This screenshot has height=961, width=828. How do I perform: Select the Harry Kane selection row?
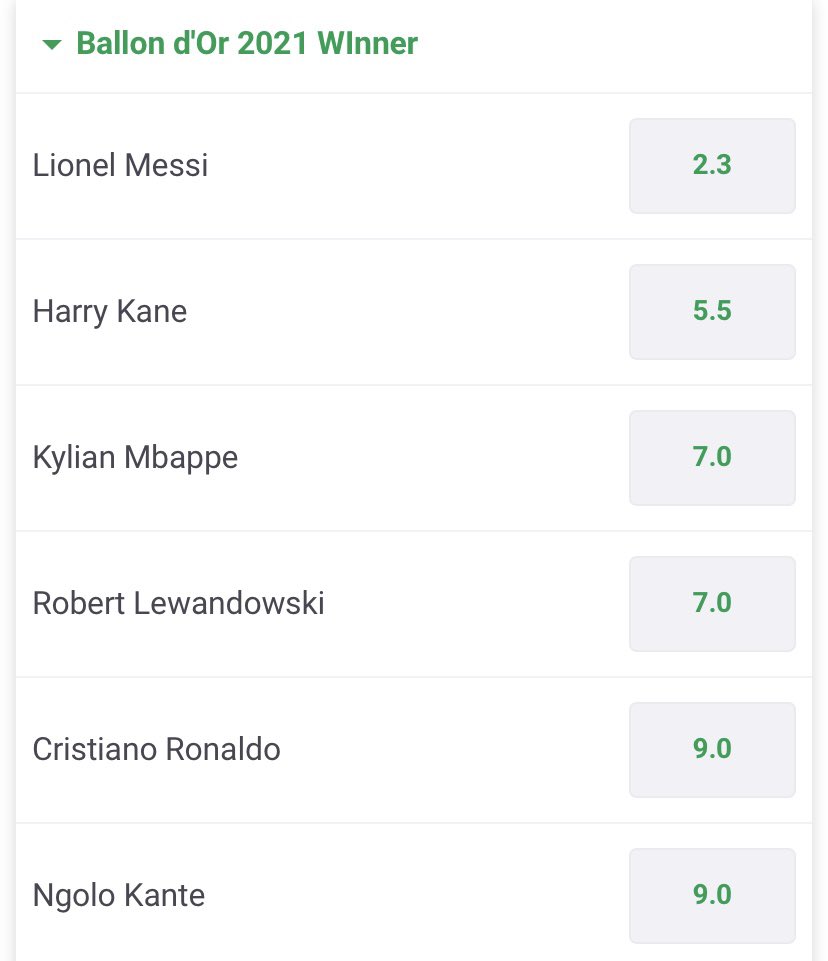pos(400,312)
